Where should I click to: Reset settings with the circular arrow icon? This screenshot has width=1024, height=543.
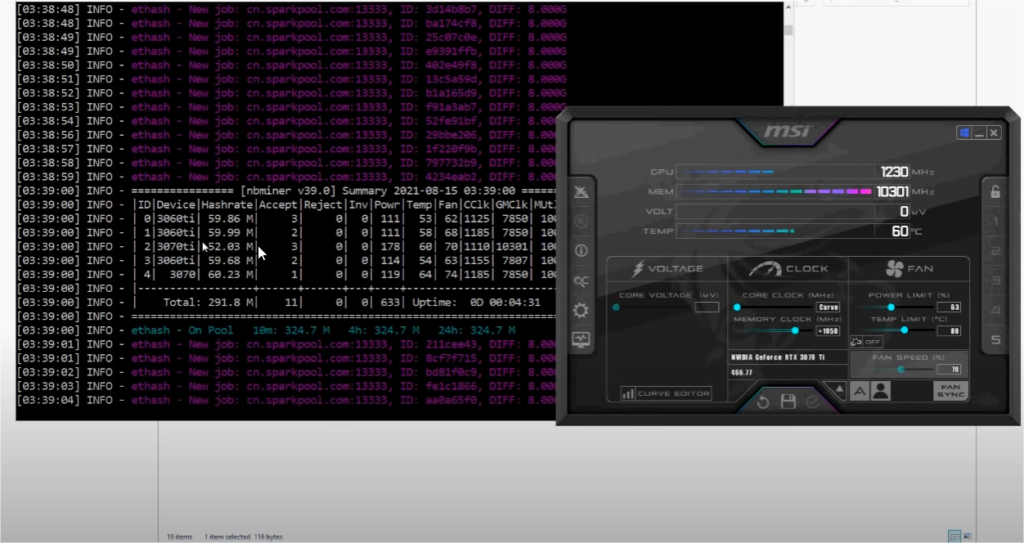(763, 402)
